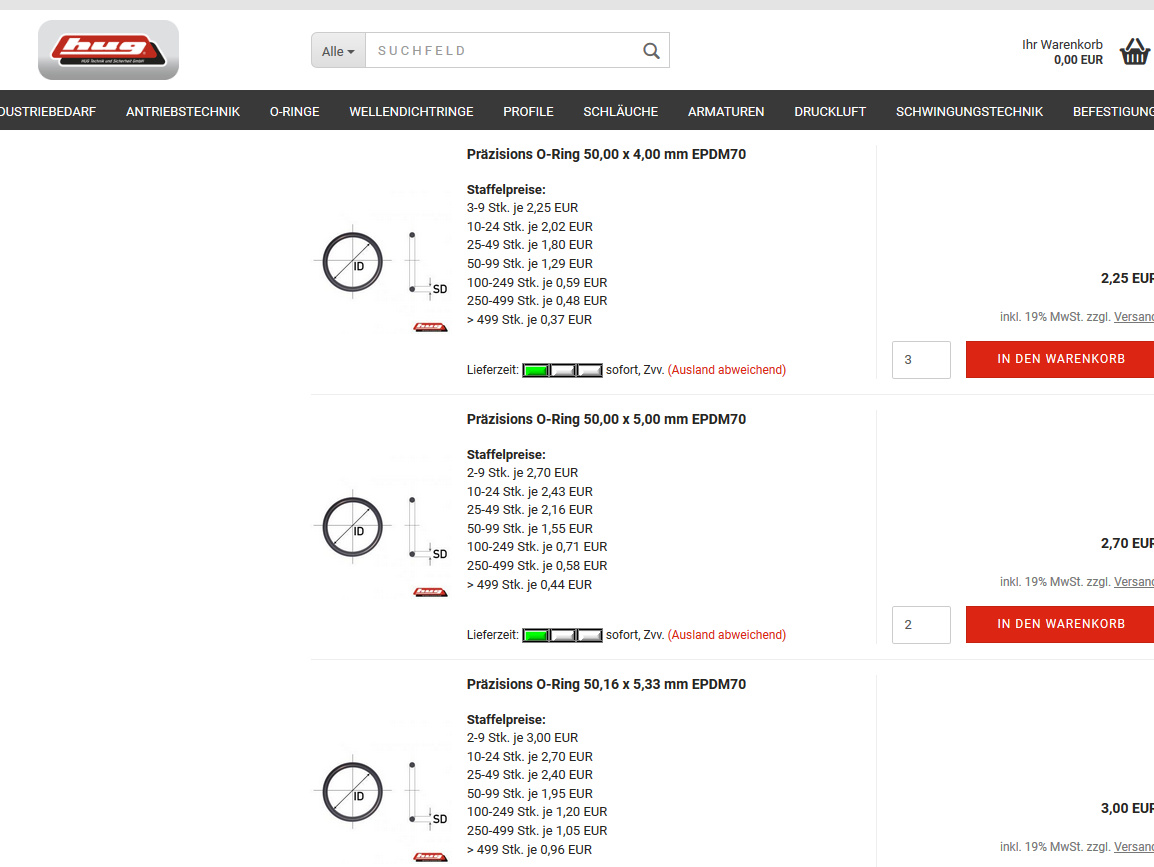Add 50,00 x 4,00 mm O-ring to cart
The image size is (1154, 867).
1060,359
